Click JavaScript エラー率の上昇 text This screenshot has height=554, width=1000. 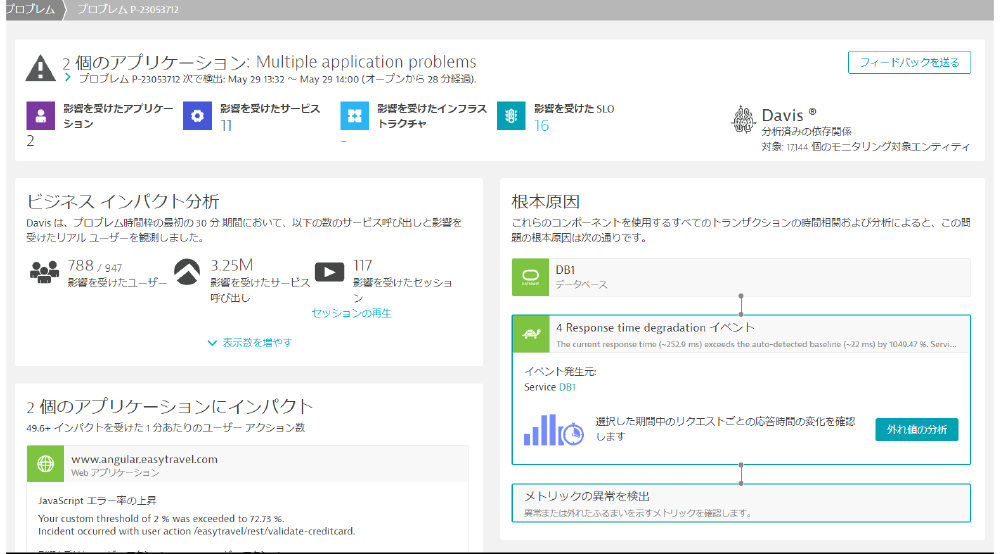coord(97,500)
